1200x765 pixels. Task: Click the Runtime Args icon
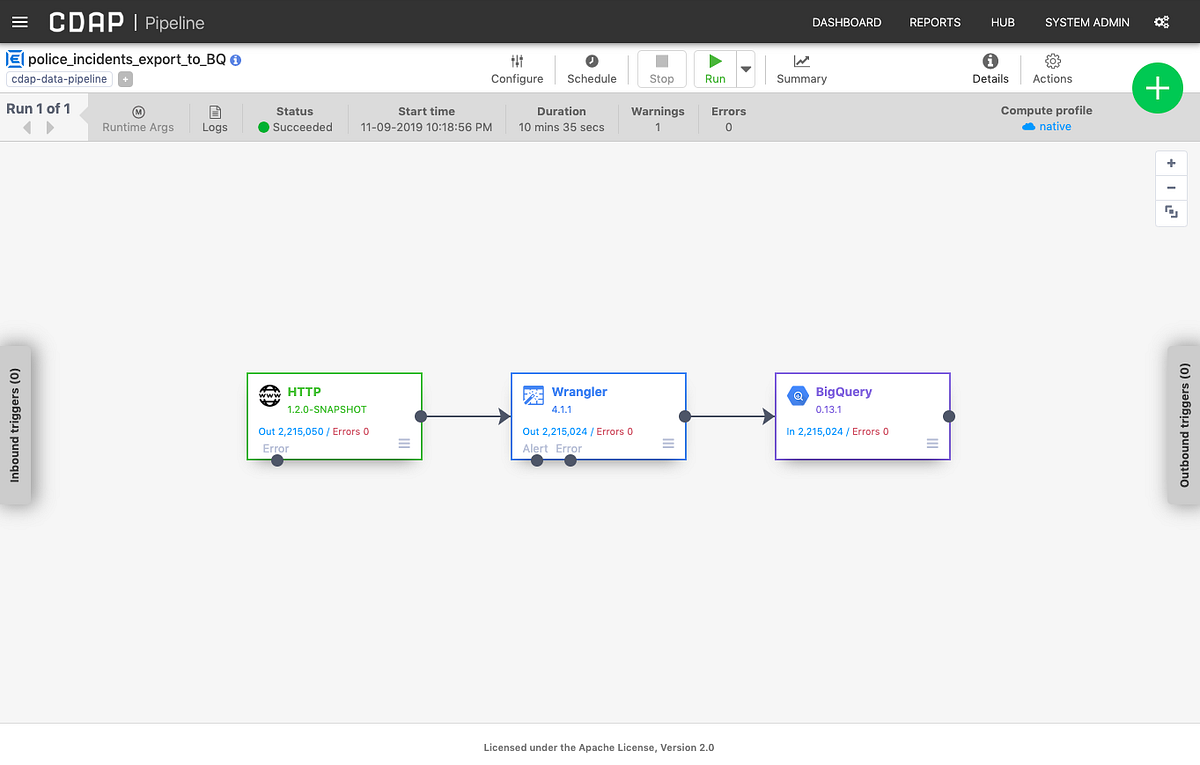tap(138, 118)
